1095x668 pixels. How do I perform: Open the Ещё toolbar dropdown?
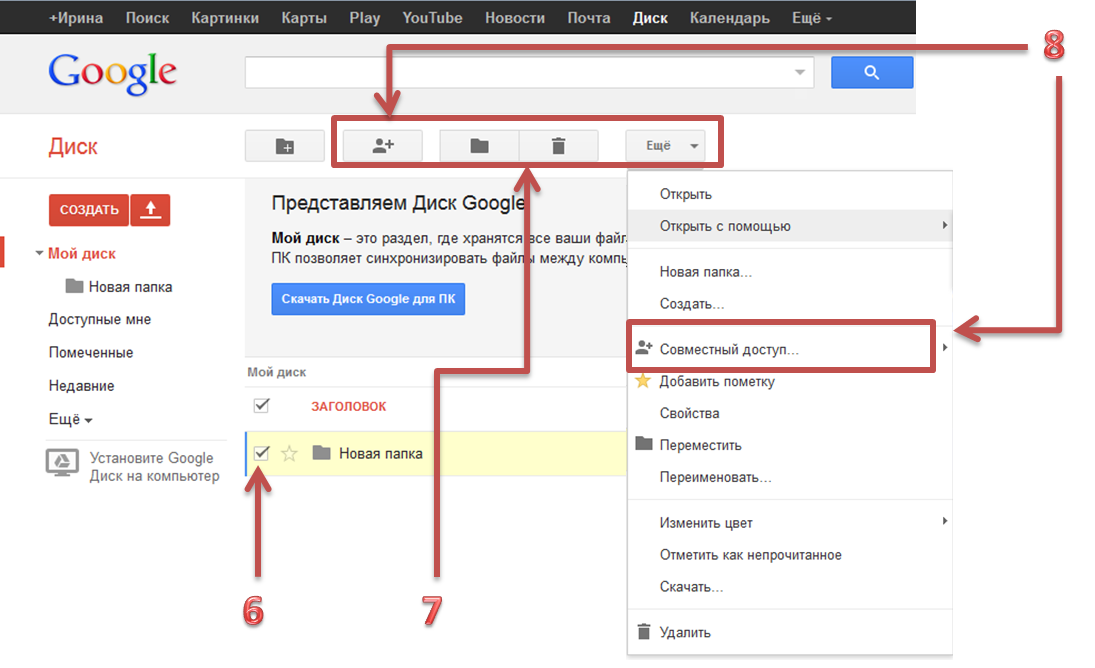[x=665, y=146]
